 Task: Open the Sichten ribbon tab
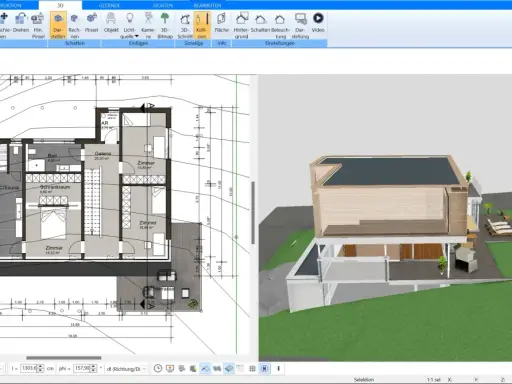(x=163, y=5)
